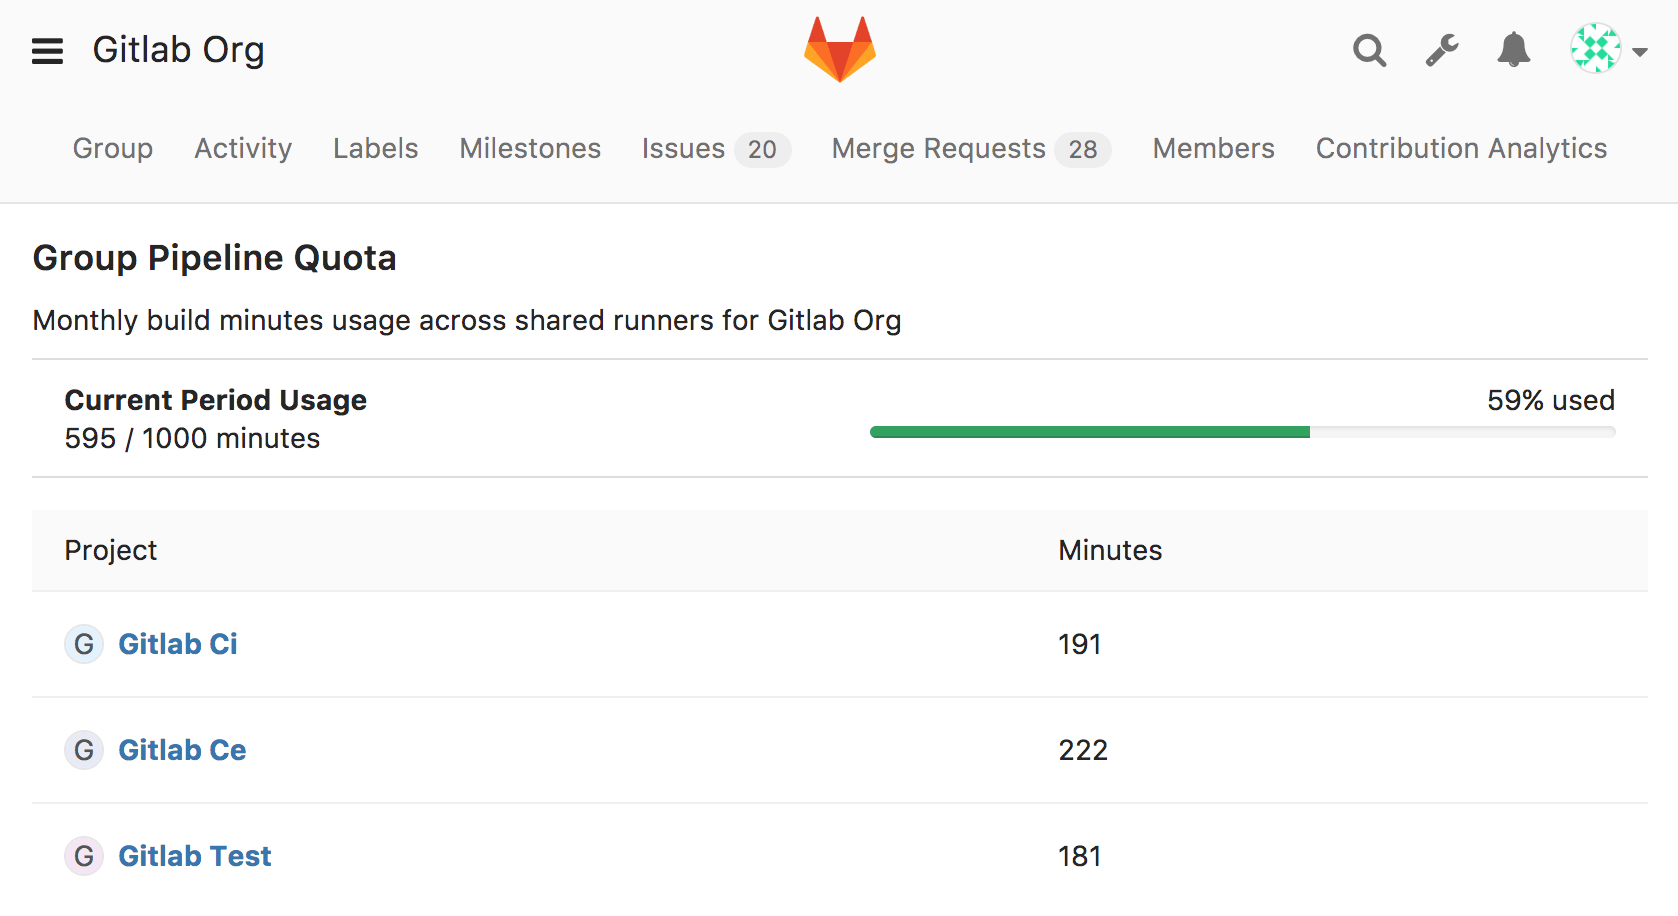Select the Labels navigation item
Image resolution: width=1678 pixels, height=916 pixels.
(x=375, y=149)
